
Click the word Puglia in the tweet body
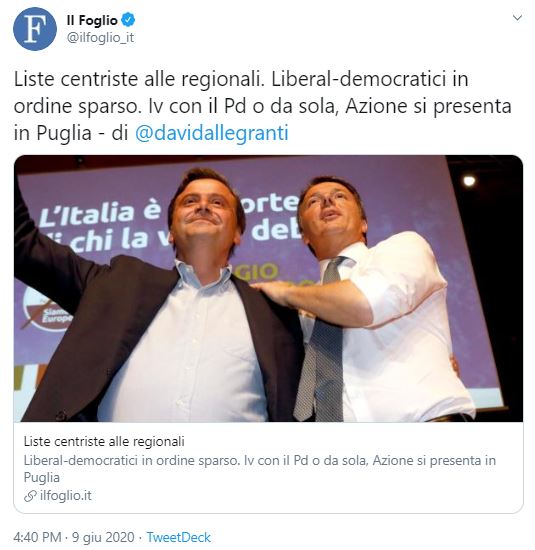click(64, 133)
